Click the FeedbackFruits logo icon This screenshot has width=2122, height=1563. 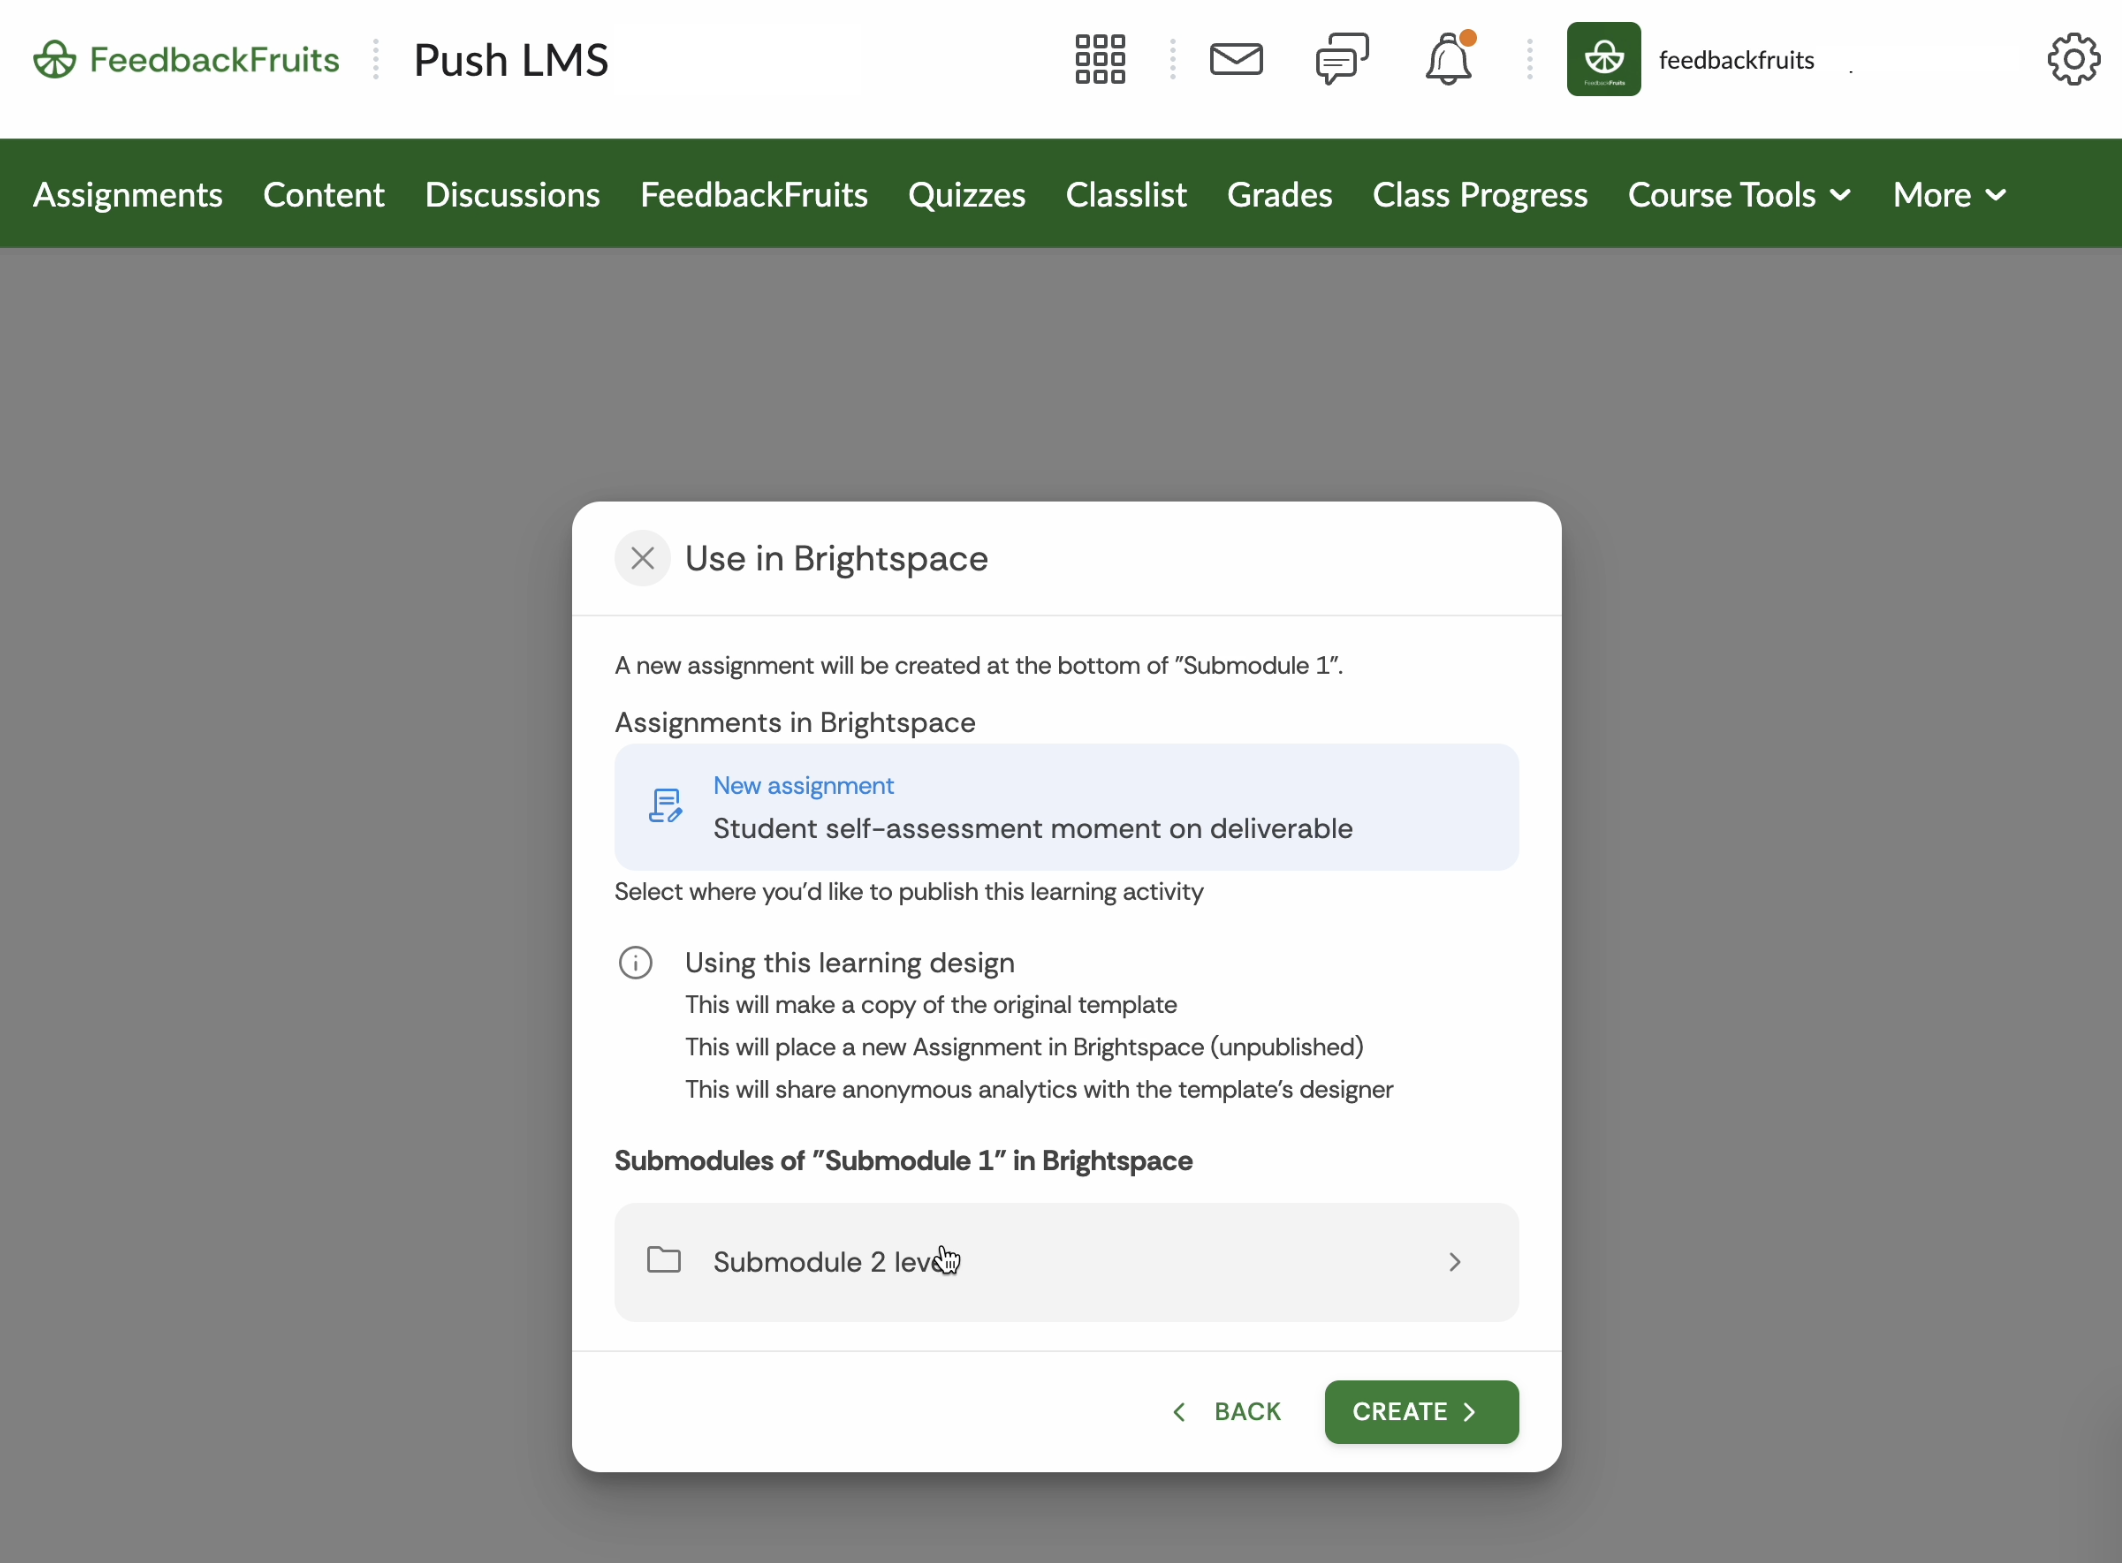coord(54,60)
